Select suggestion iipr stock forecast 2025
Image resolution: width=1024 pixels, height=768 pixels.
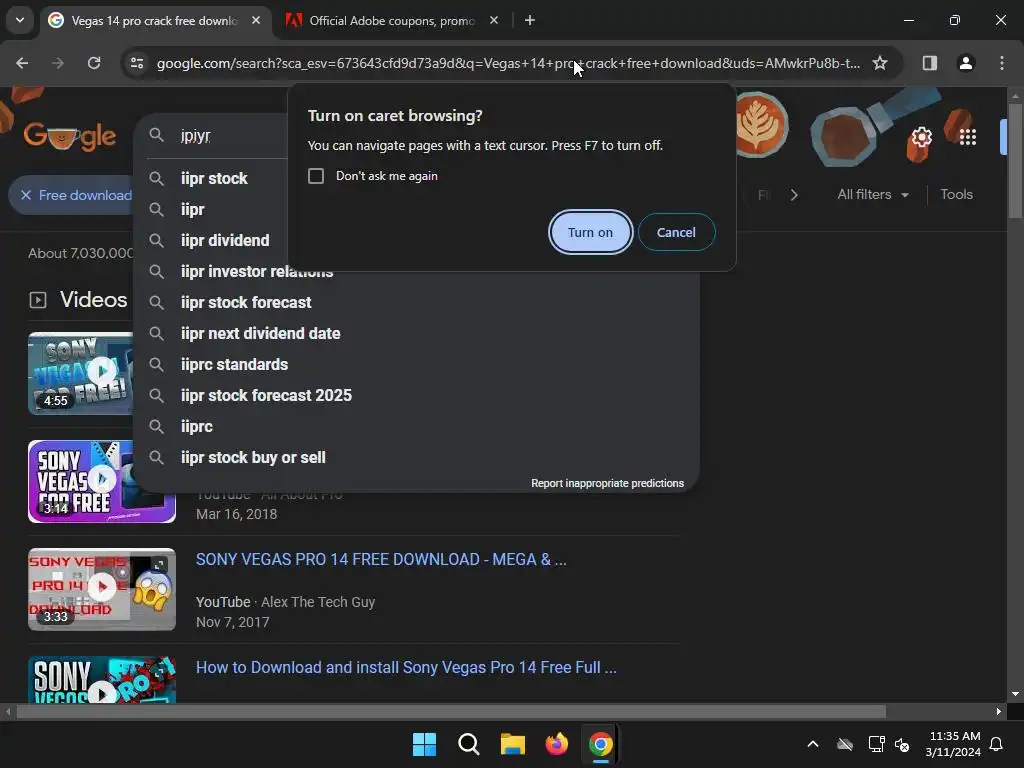266,395
